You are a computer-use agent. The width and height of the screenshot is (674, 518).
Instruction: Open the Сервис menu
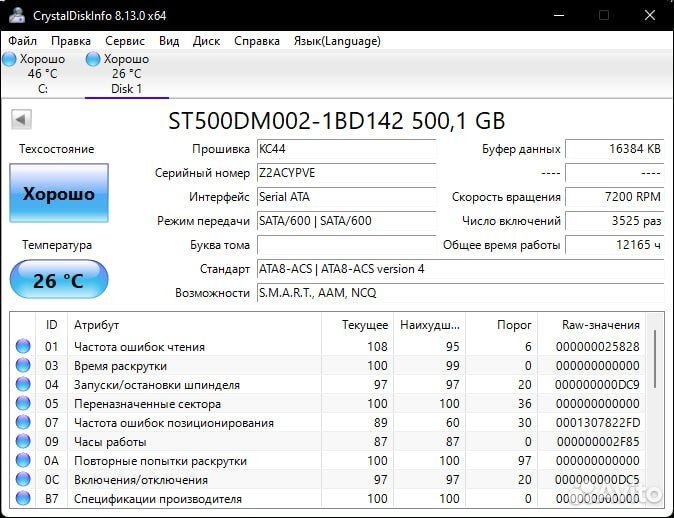click(x=125, y=41)
